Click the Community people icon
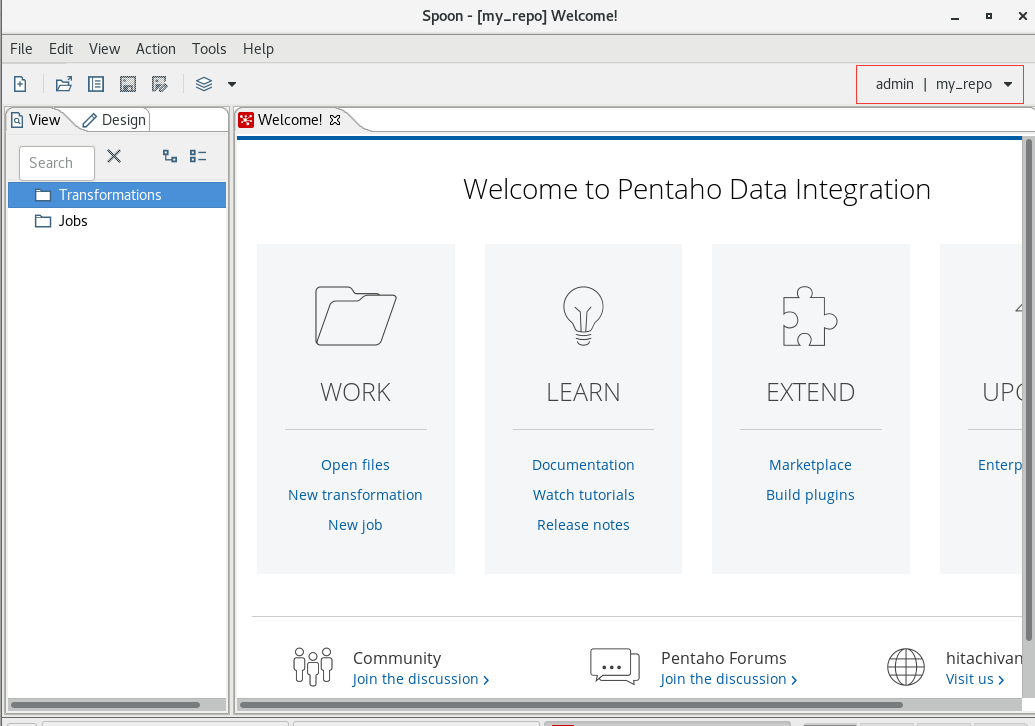This screenshot has height=726, width=1035. click(x=313, y=667)
